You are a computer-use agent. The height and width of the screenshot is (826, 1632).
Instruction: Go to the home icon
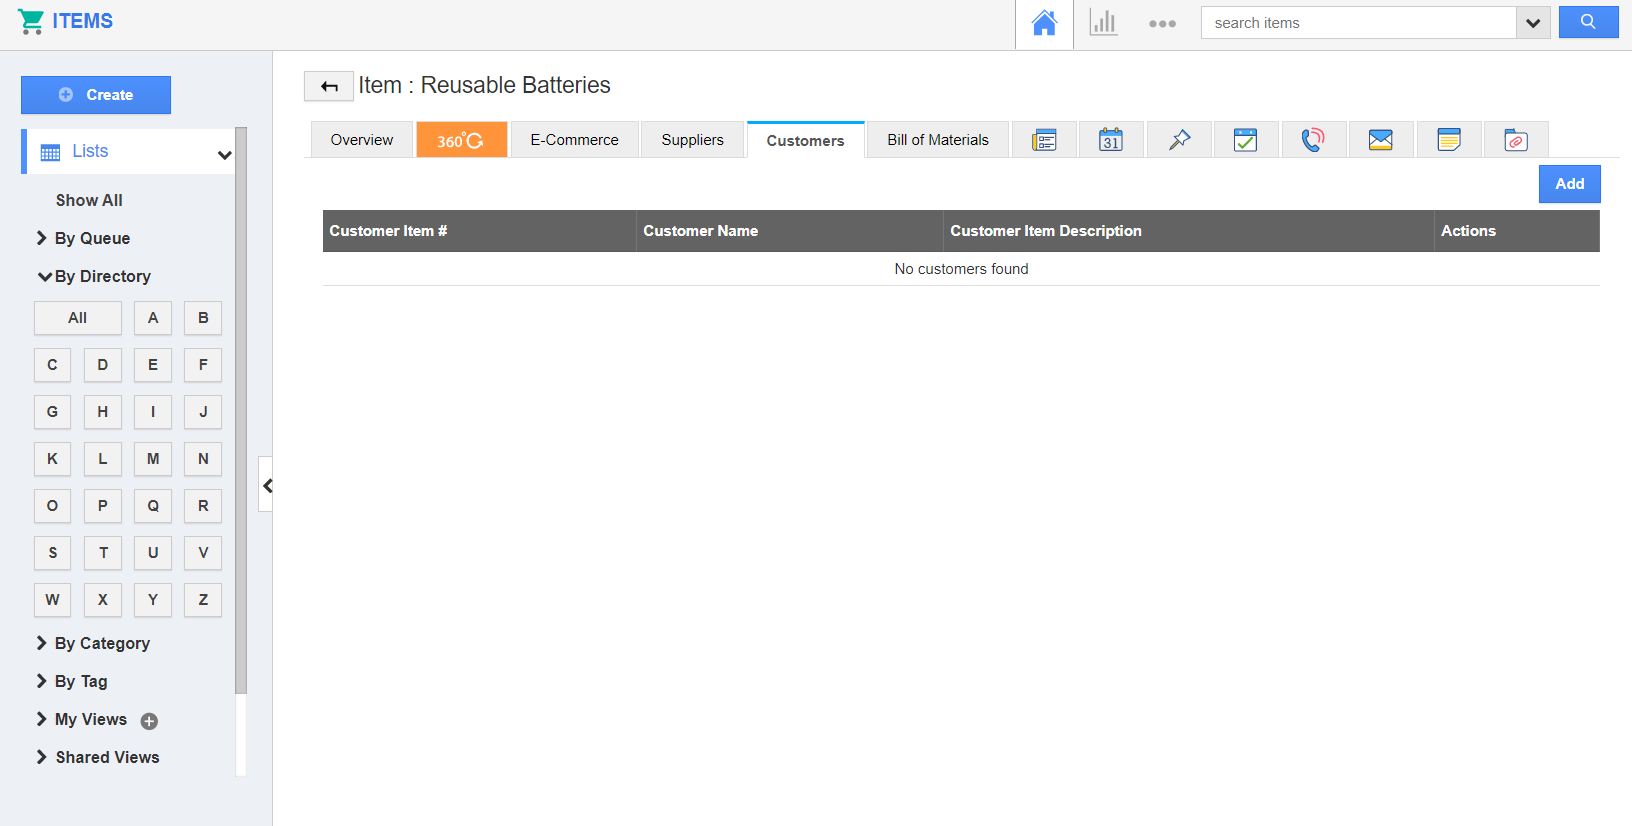1044,23
